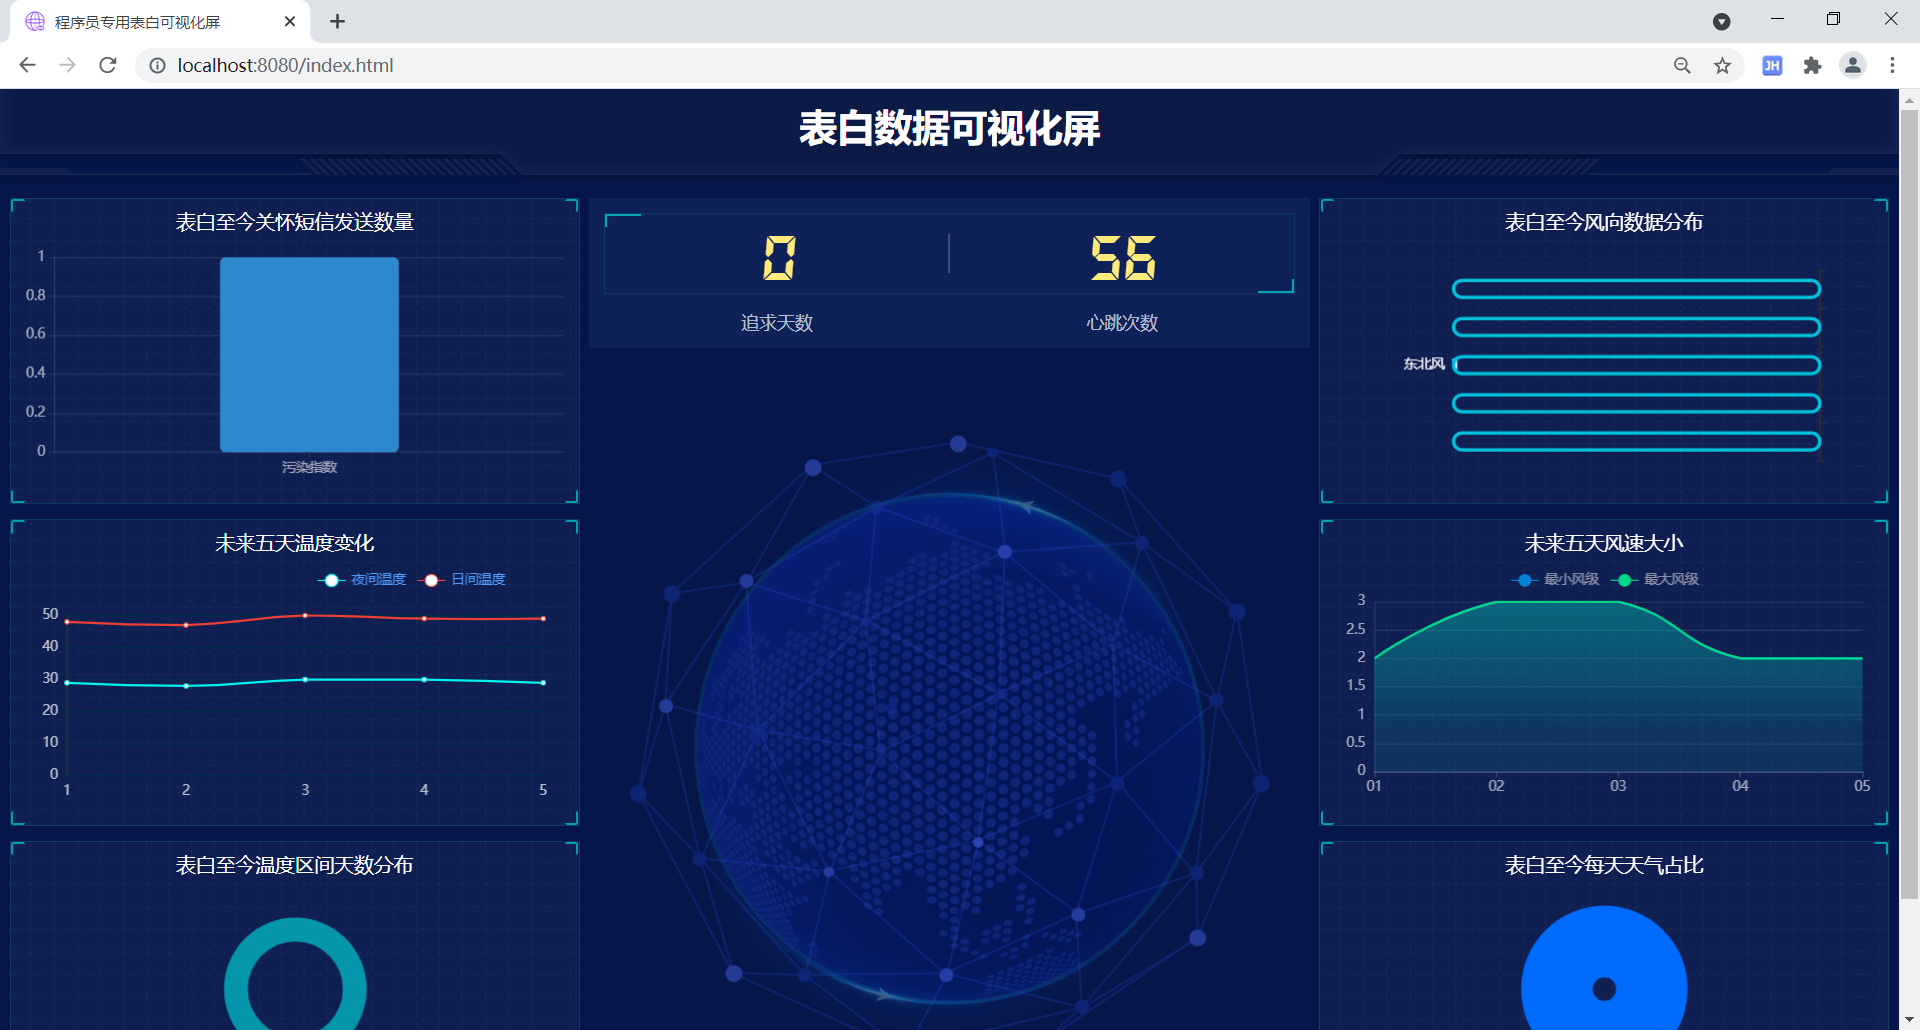This screenshot has width=1920, height=1030.
Task: Click the scrollbar up arrow
Action: point(1909,99)
